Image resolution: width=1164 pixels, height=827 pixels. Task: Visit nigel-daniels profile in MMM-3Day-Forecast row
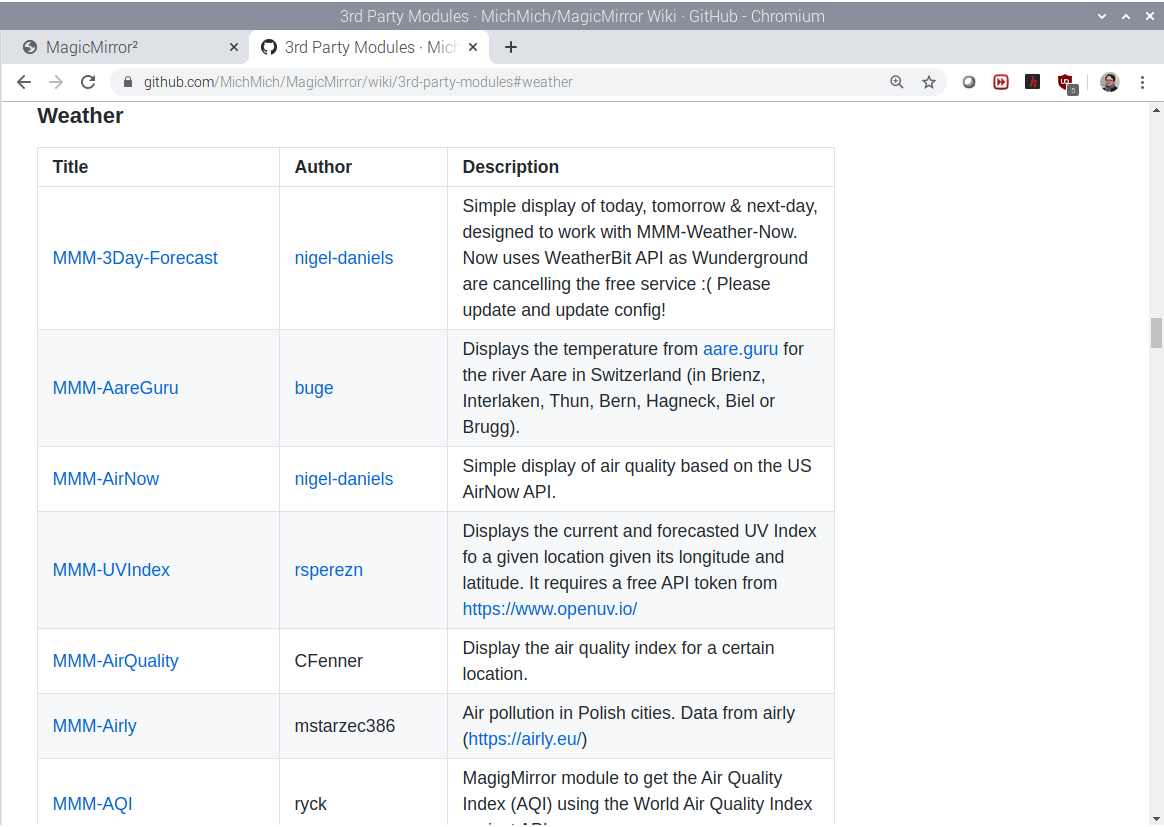coord(344,258)
